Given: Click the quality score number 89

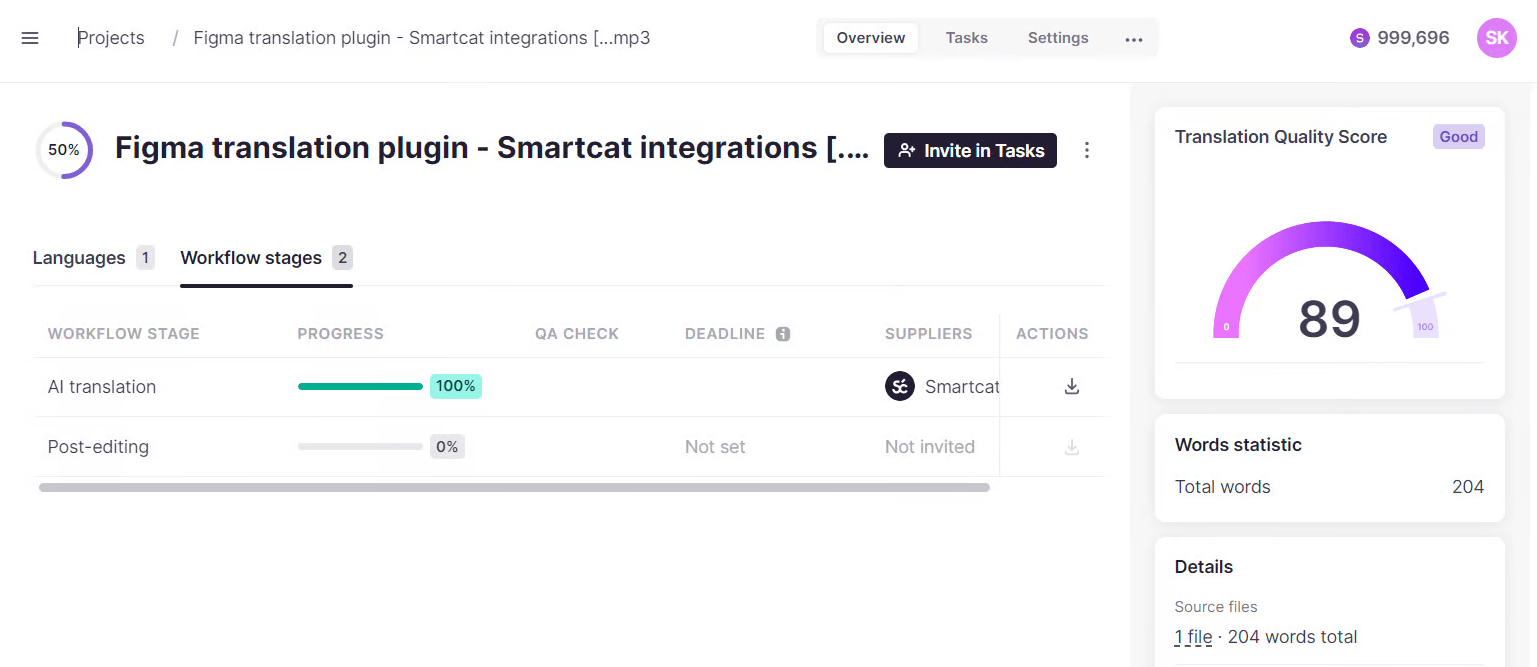Looking at the screenshot, I should click(x=1329, y=319).
